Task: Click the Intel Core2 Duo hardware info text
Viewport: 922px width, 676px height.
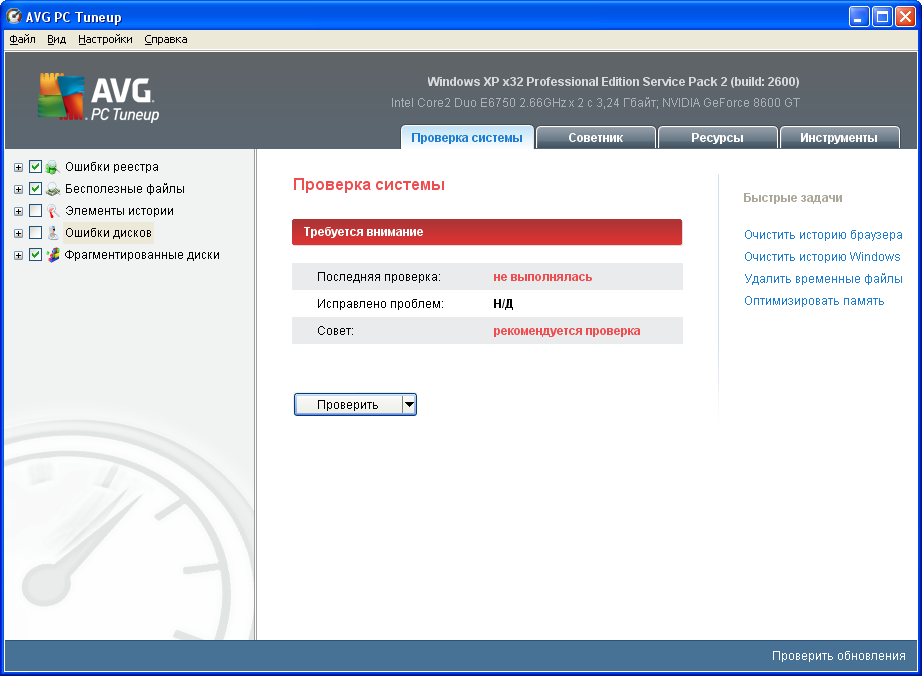Action: [595, 103]
